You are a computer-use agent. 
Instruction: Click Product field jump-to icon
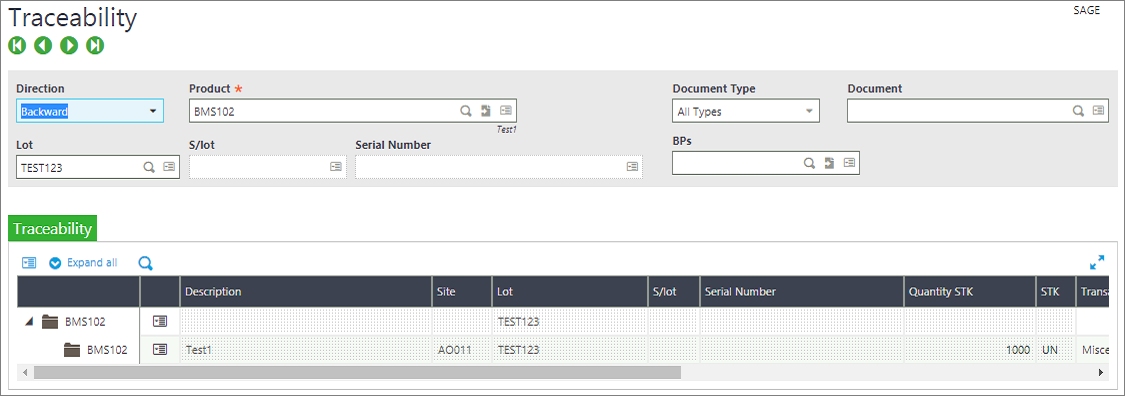486,110
